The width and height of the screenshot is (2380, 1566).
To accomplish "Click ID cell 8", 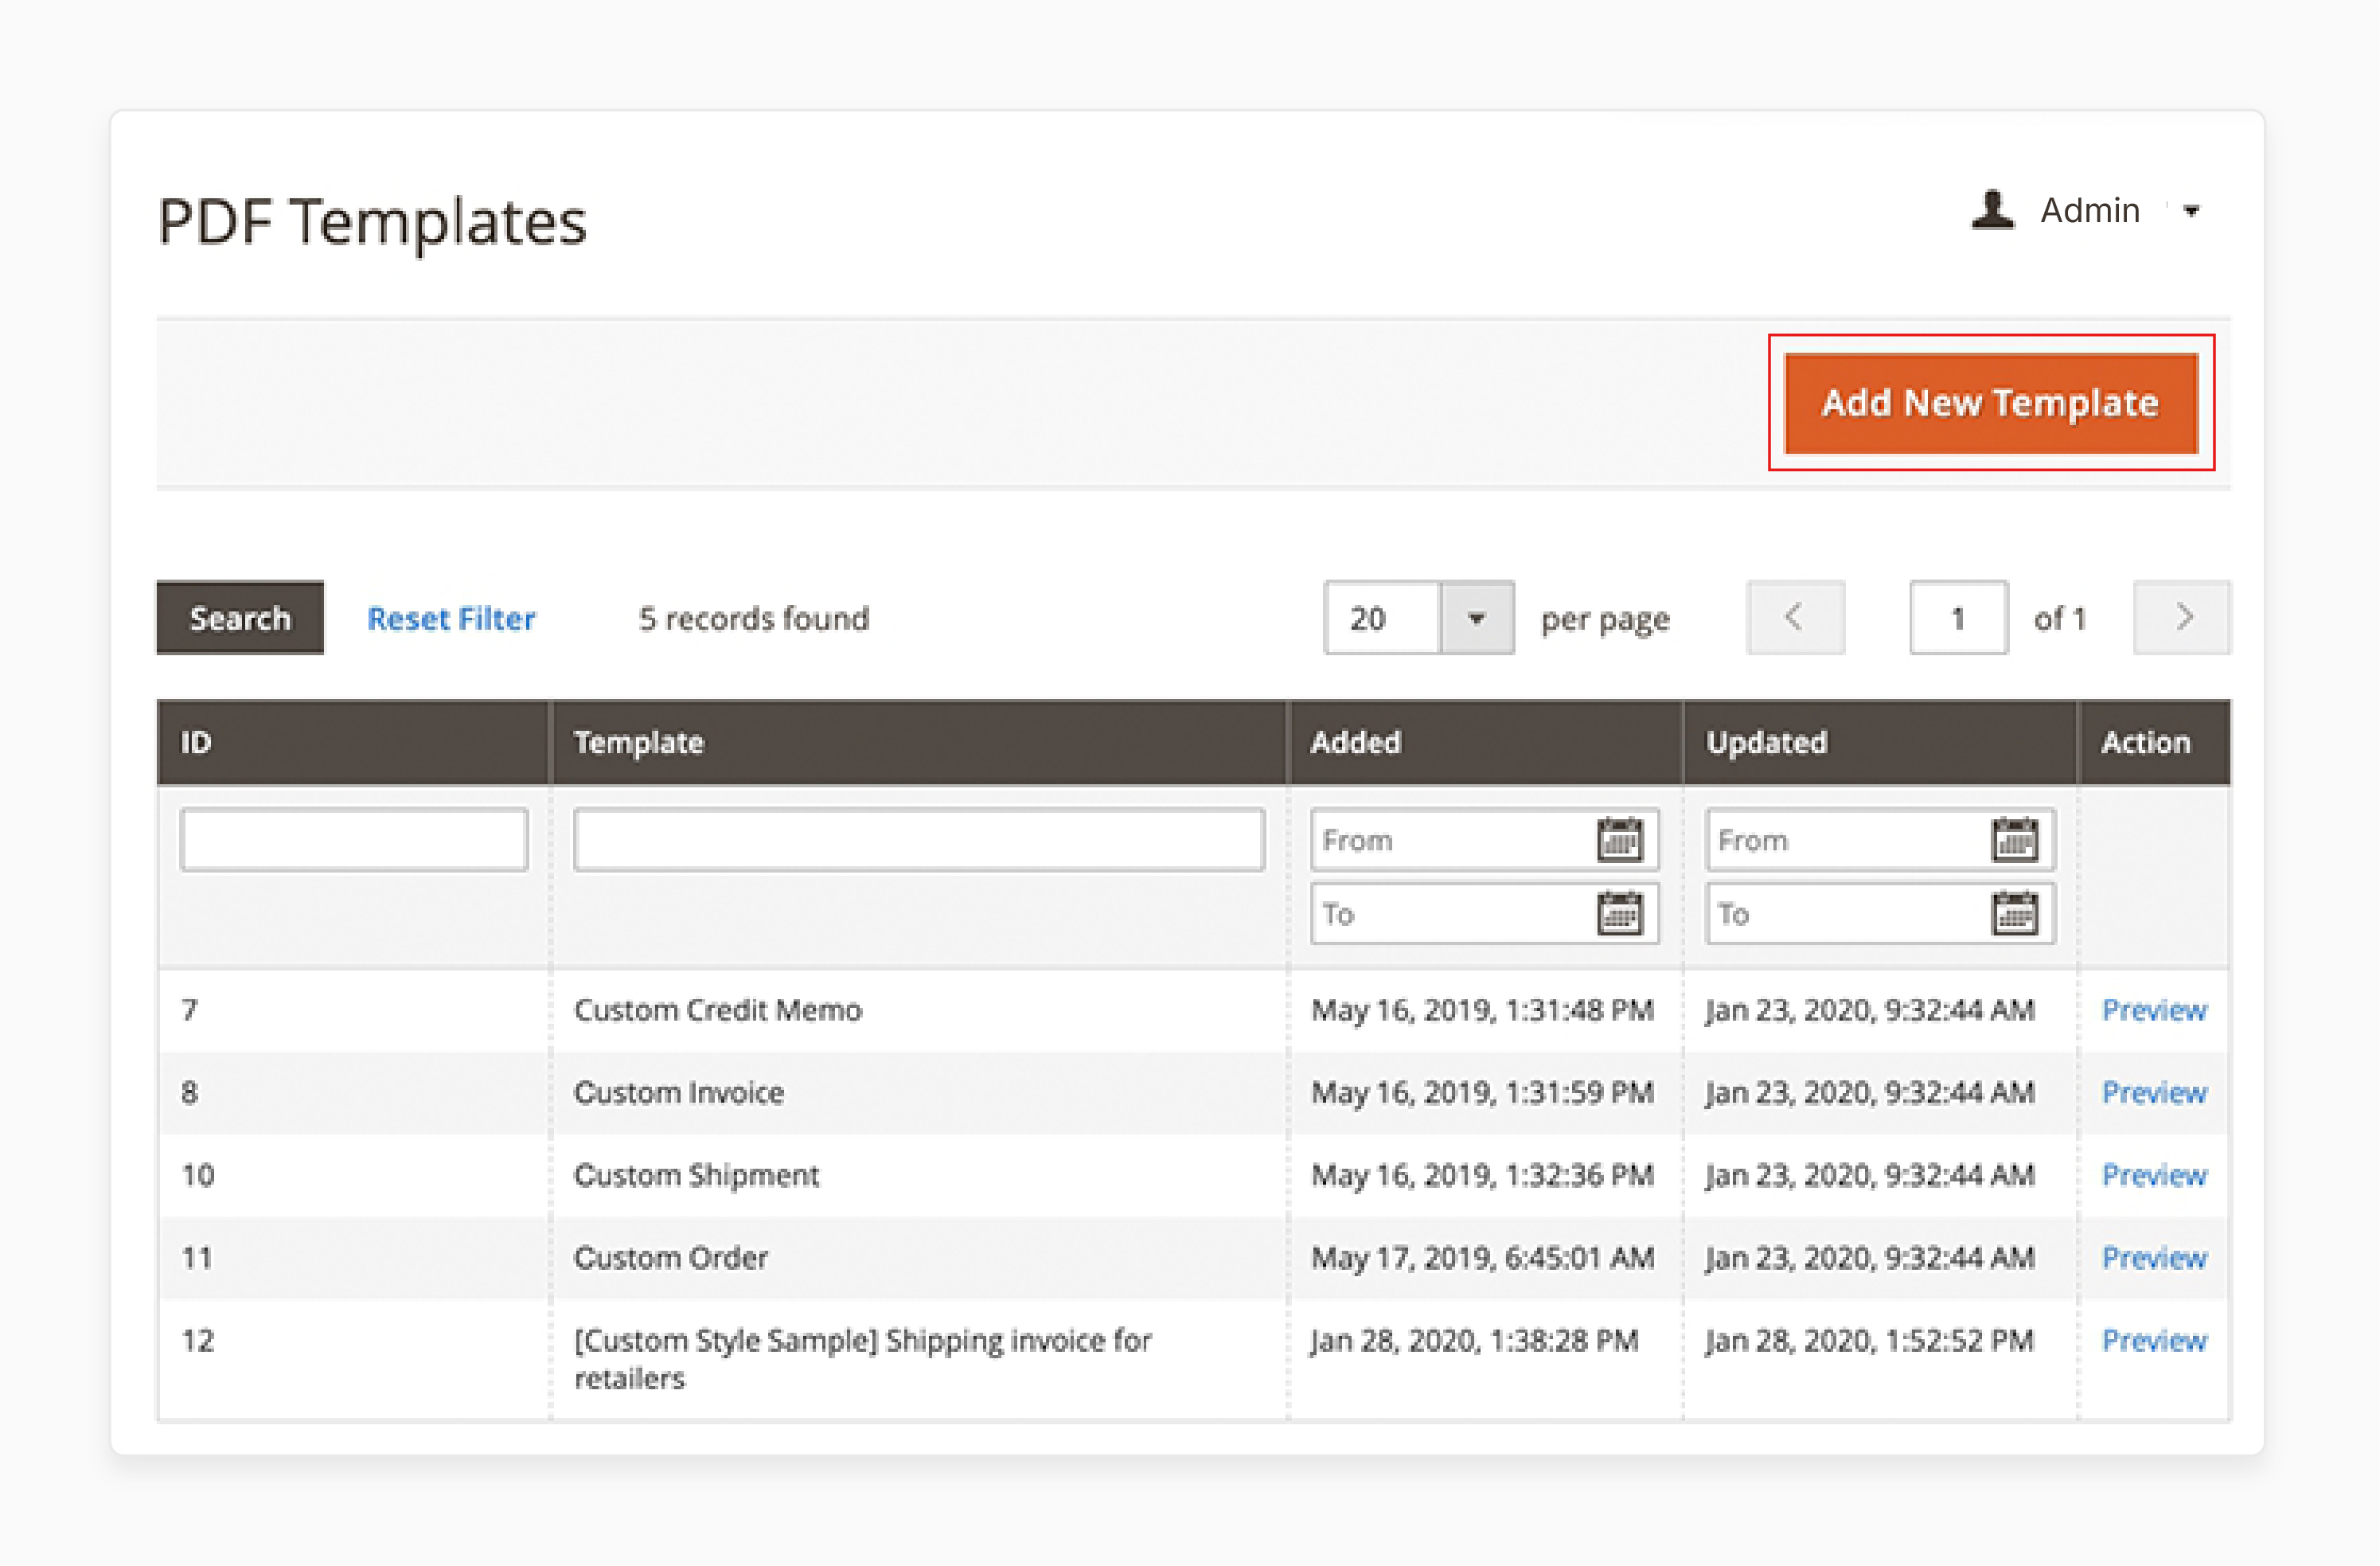I will pos(189,1092).
